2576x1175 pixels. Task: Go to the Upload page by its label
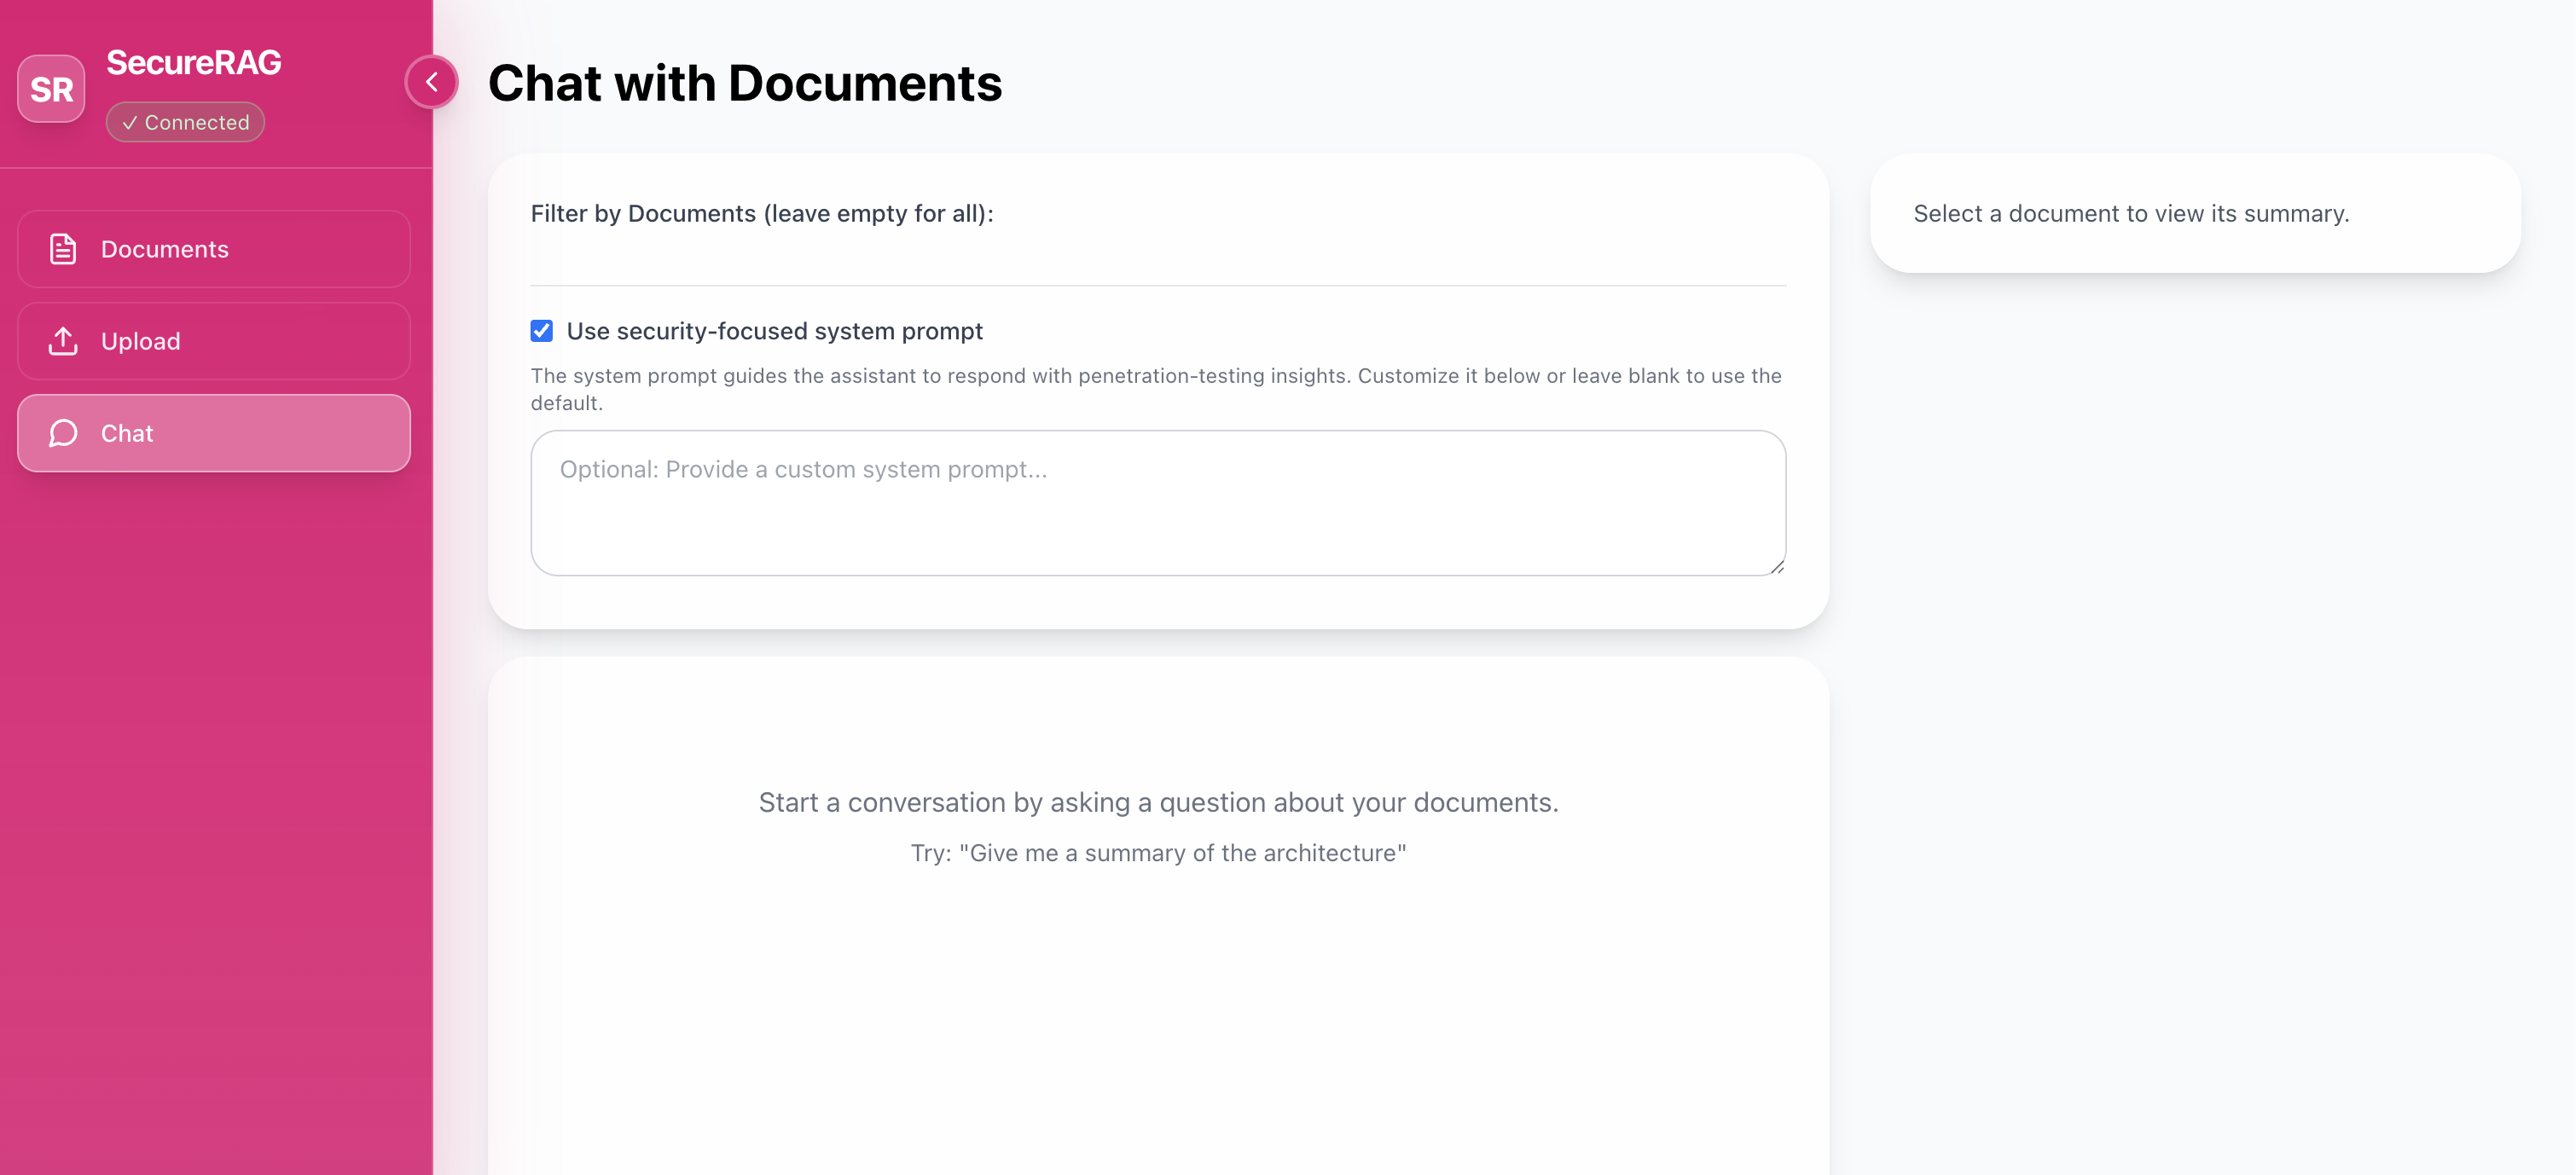[141, 341]
